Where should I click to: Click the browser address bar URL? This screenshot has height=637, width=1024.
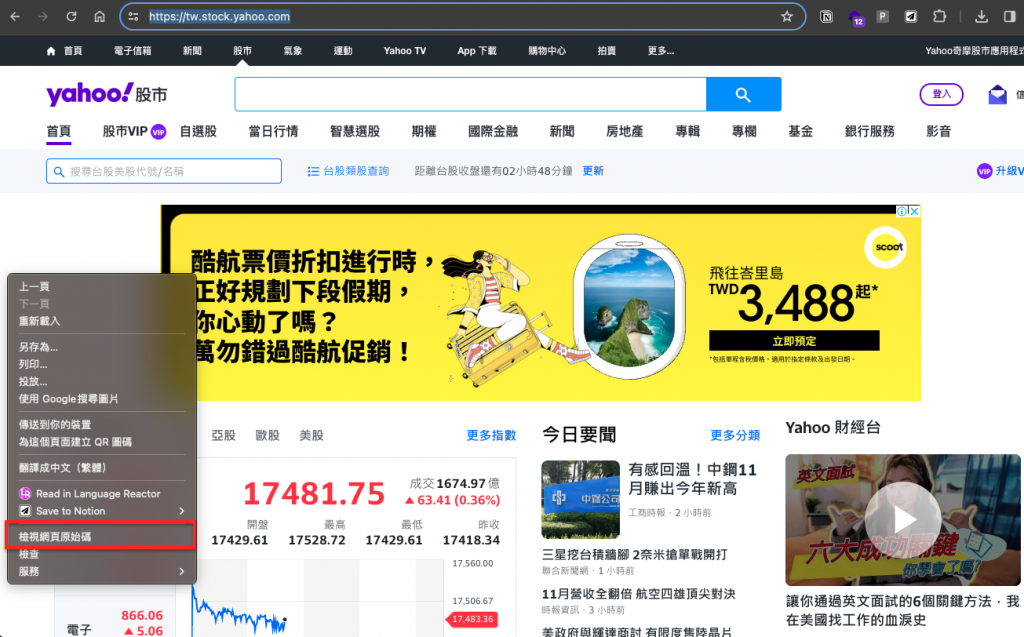pyautogui.click(x=219, y=16)
